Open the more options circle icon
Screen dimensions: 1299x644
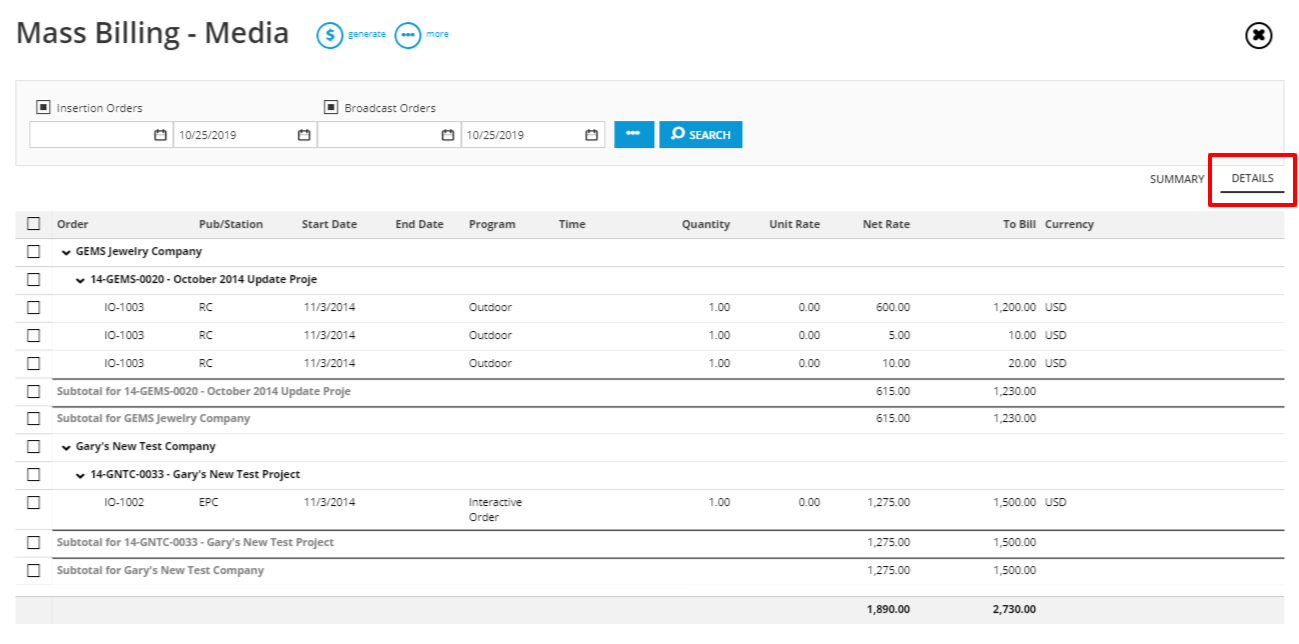tap(407, 35)
